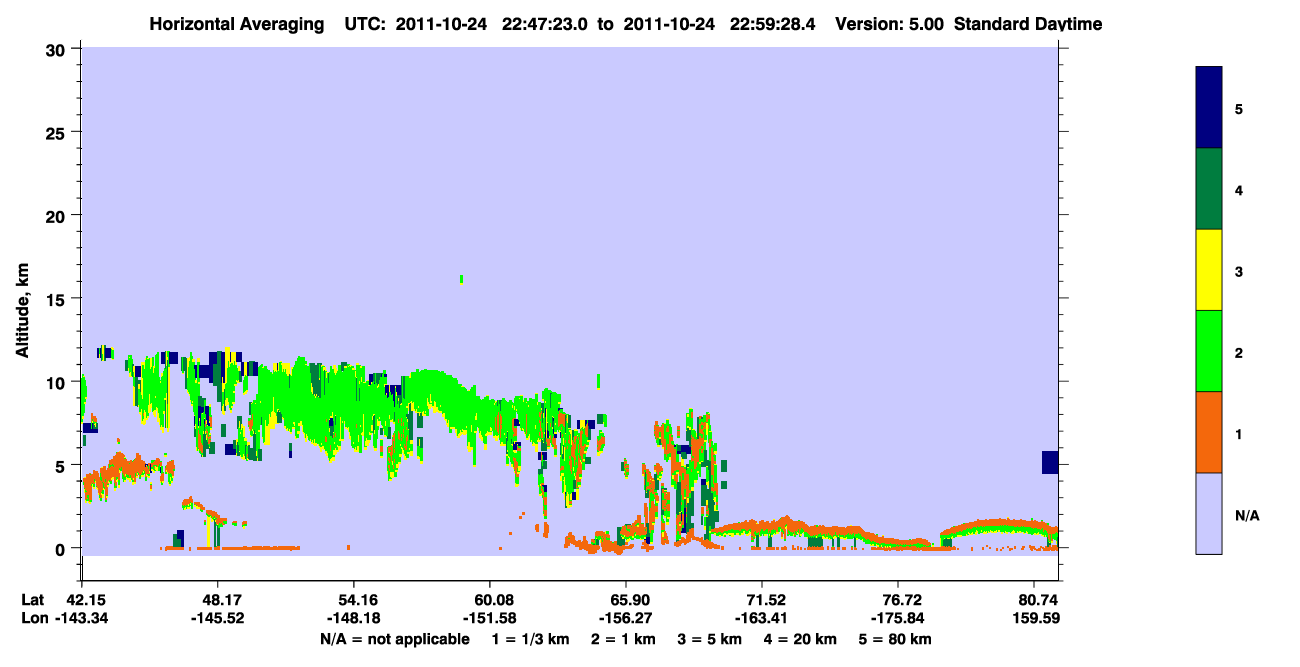Click the 'Lon' axis row label
Viewport: 1300px width, 667px height.
pyautogui.click(x=34, y=619)
